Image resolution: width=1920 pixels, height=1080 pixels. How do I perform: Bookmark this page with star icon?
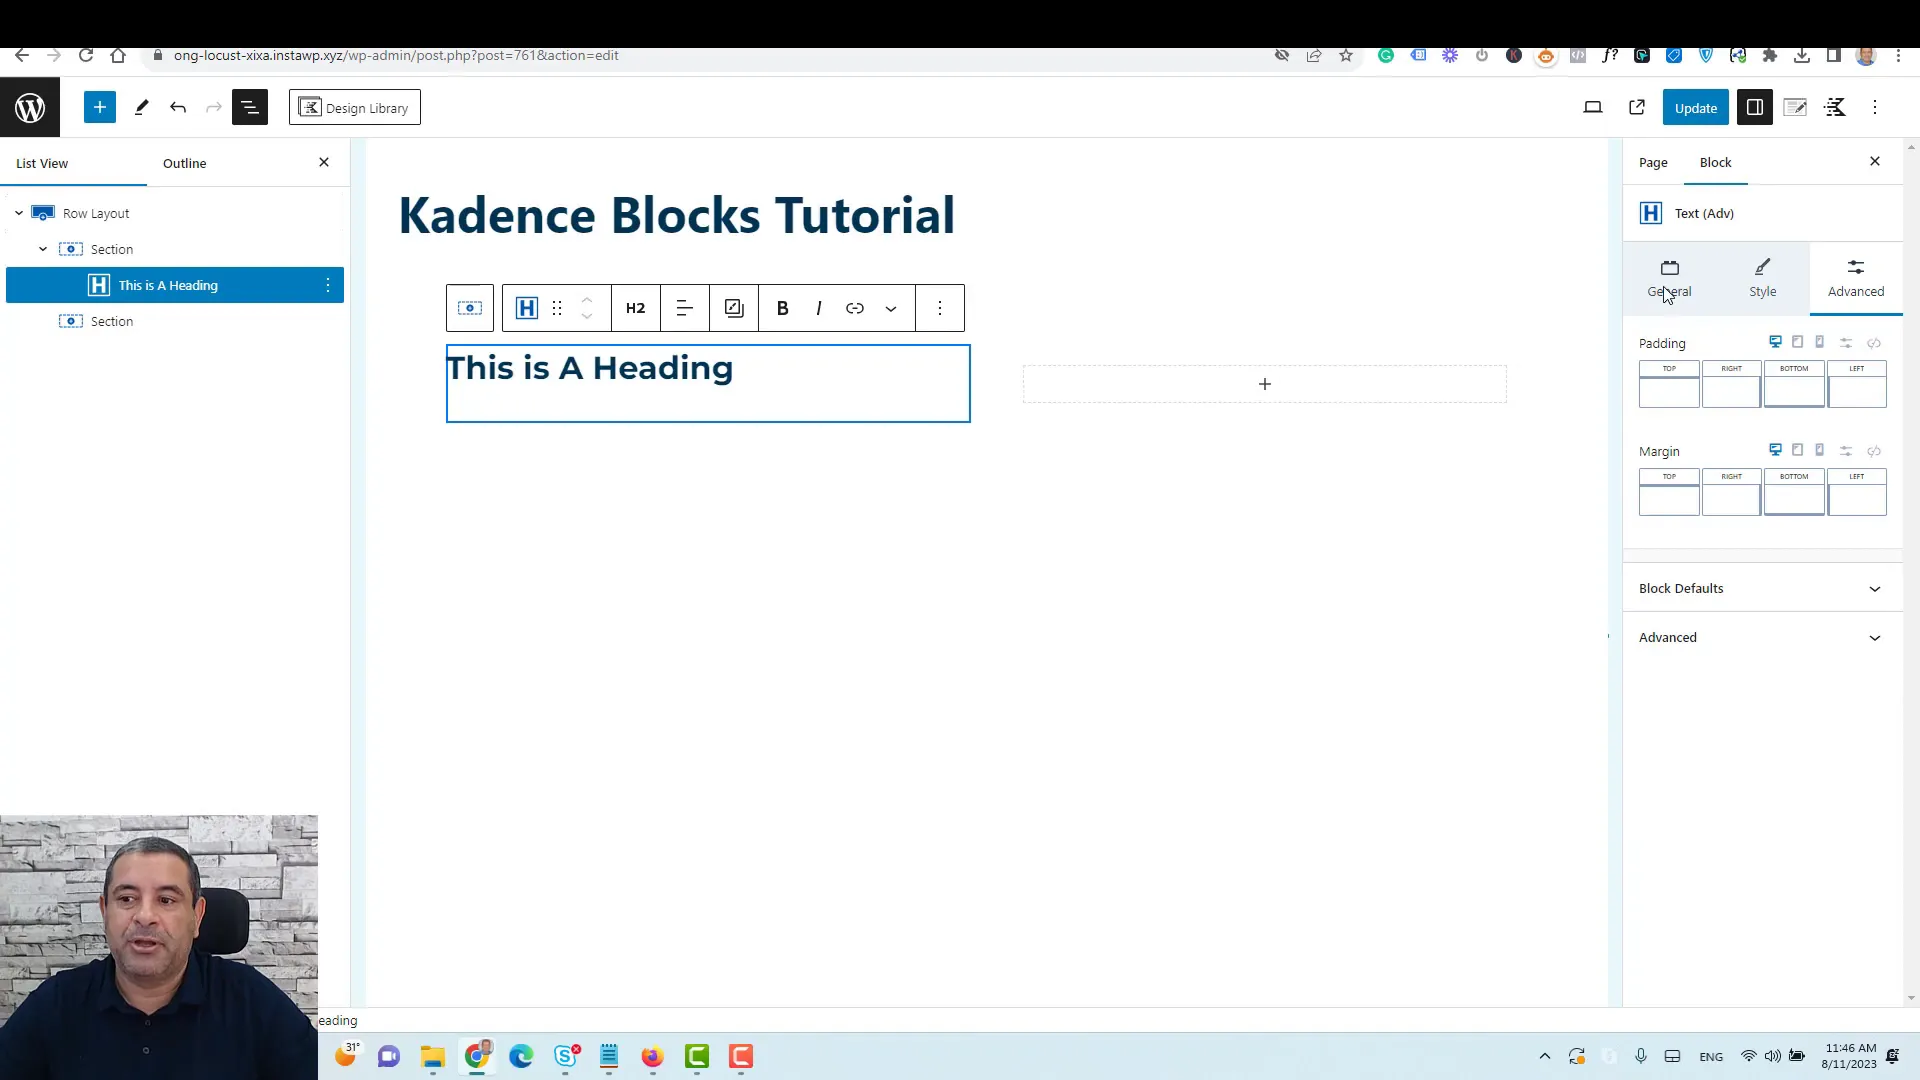tap(1346, 55)
